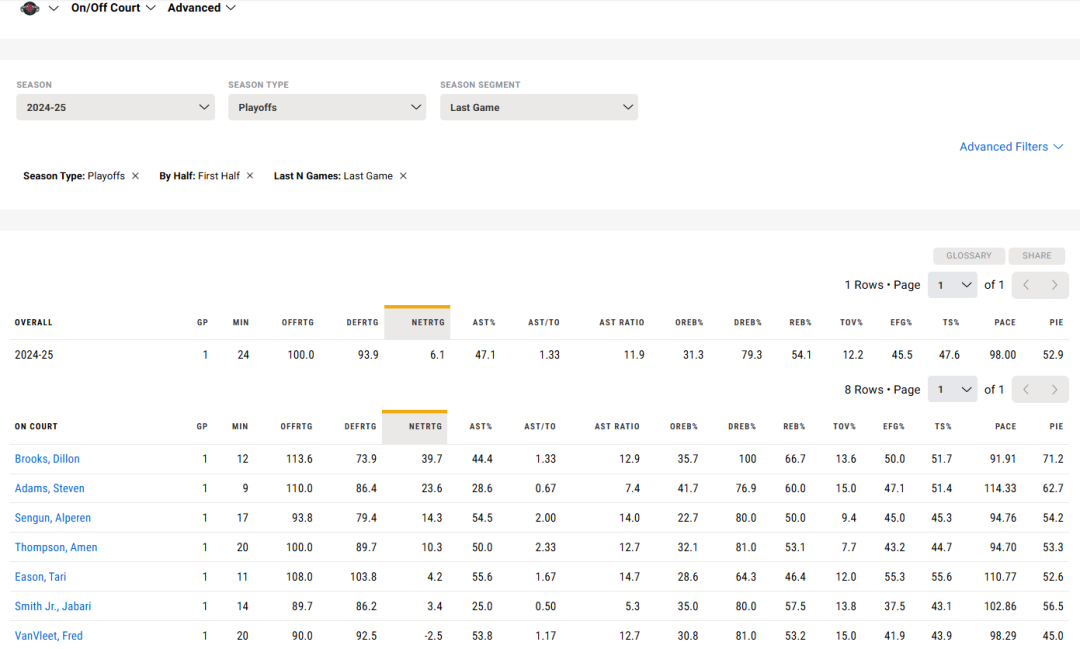Go to next page in Overall table
This screenshot has width=1080, height=649.
(x=1054, y=285)
